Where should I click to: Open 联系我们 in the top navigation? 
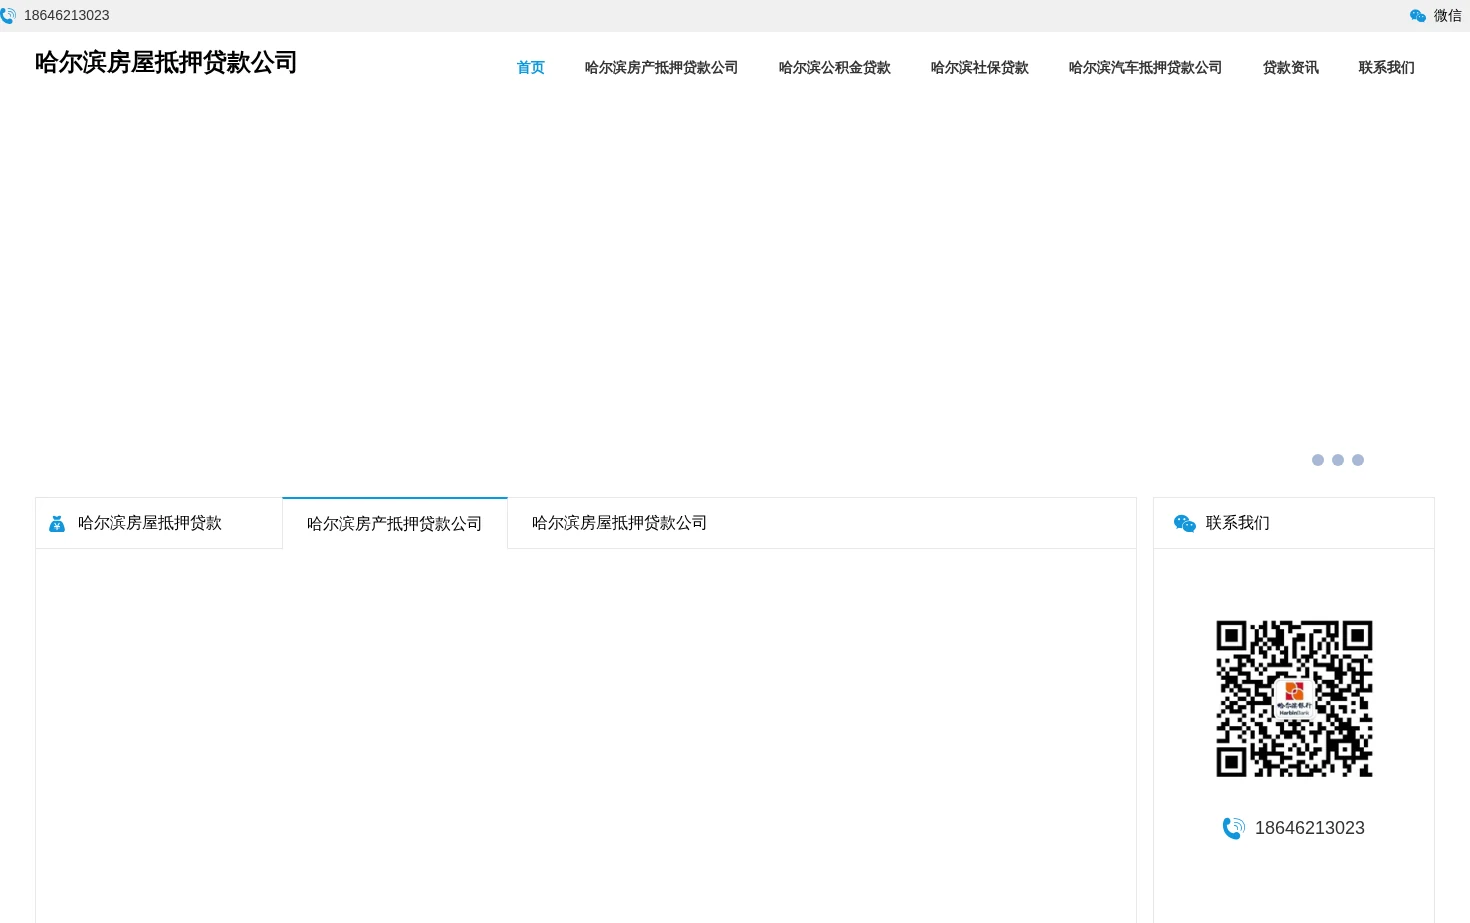(x=1386, y=68)
